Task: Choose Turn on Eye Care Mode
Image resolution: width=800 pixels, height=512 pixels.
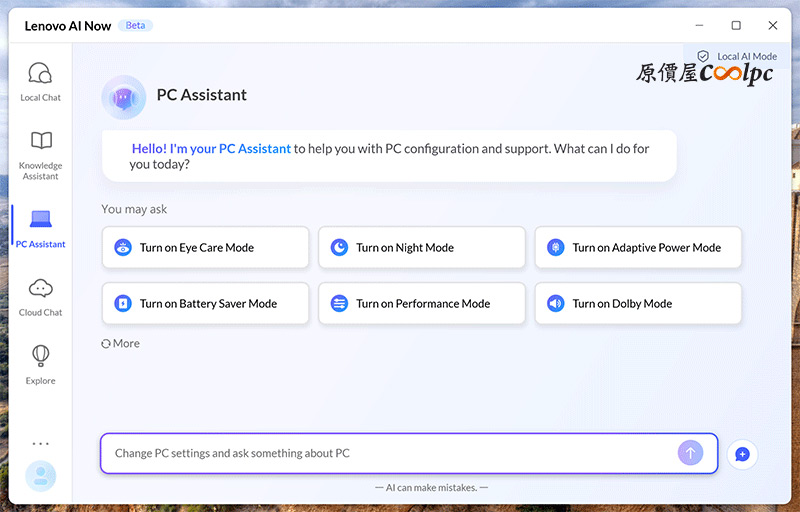Action: tap(205, 248)
